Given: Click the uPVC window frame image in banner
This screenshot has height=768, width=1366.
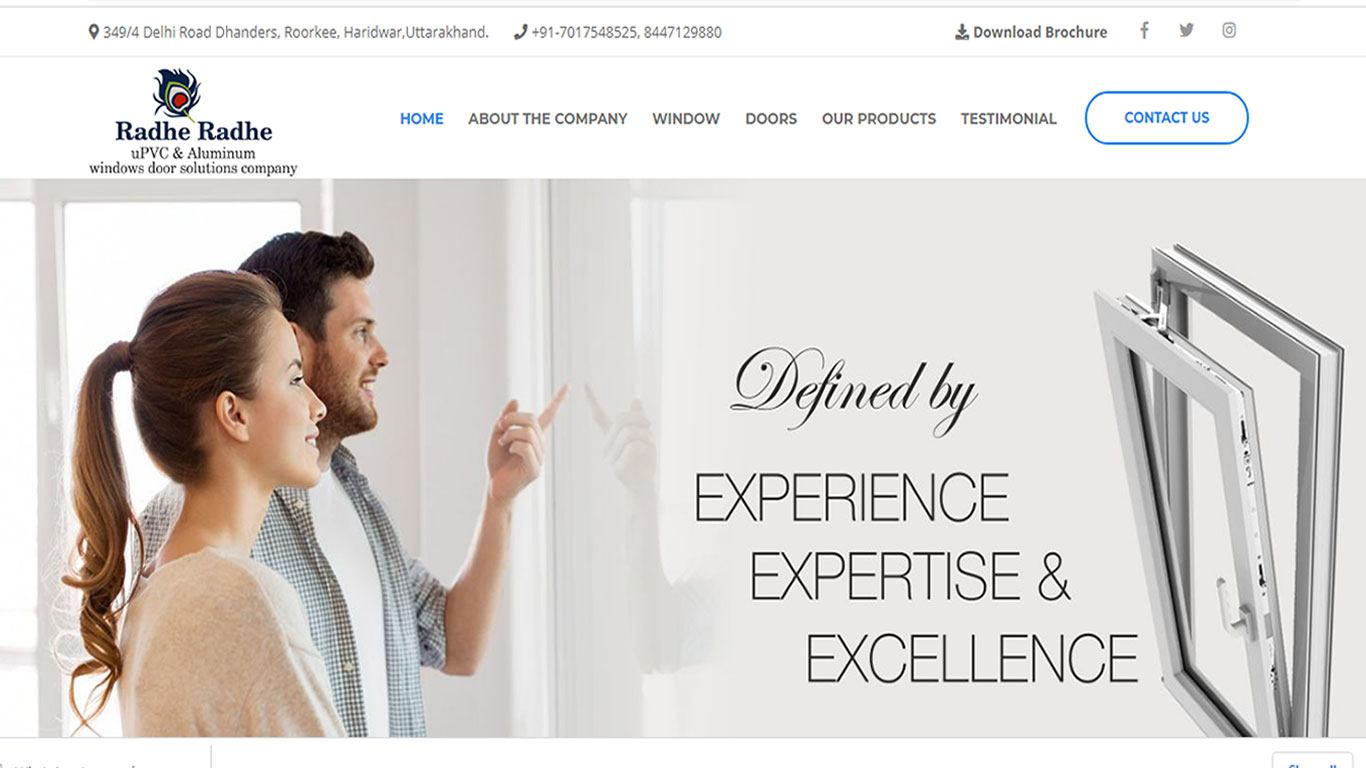Looking at the screenshot, I should (1219, 490).
